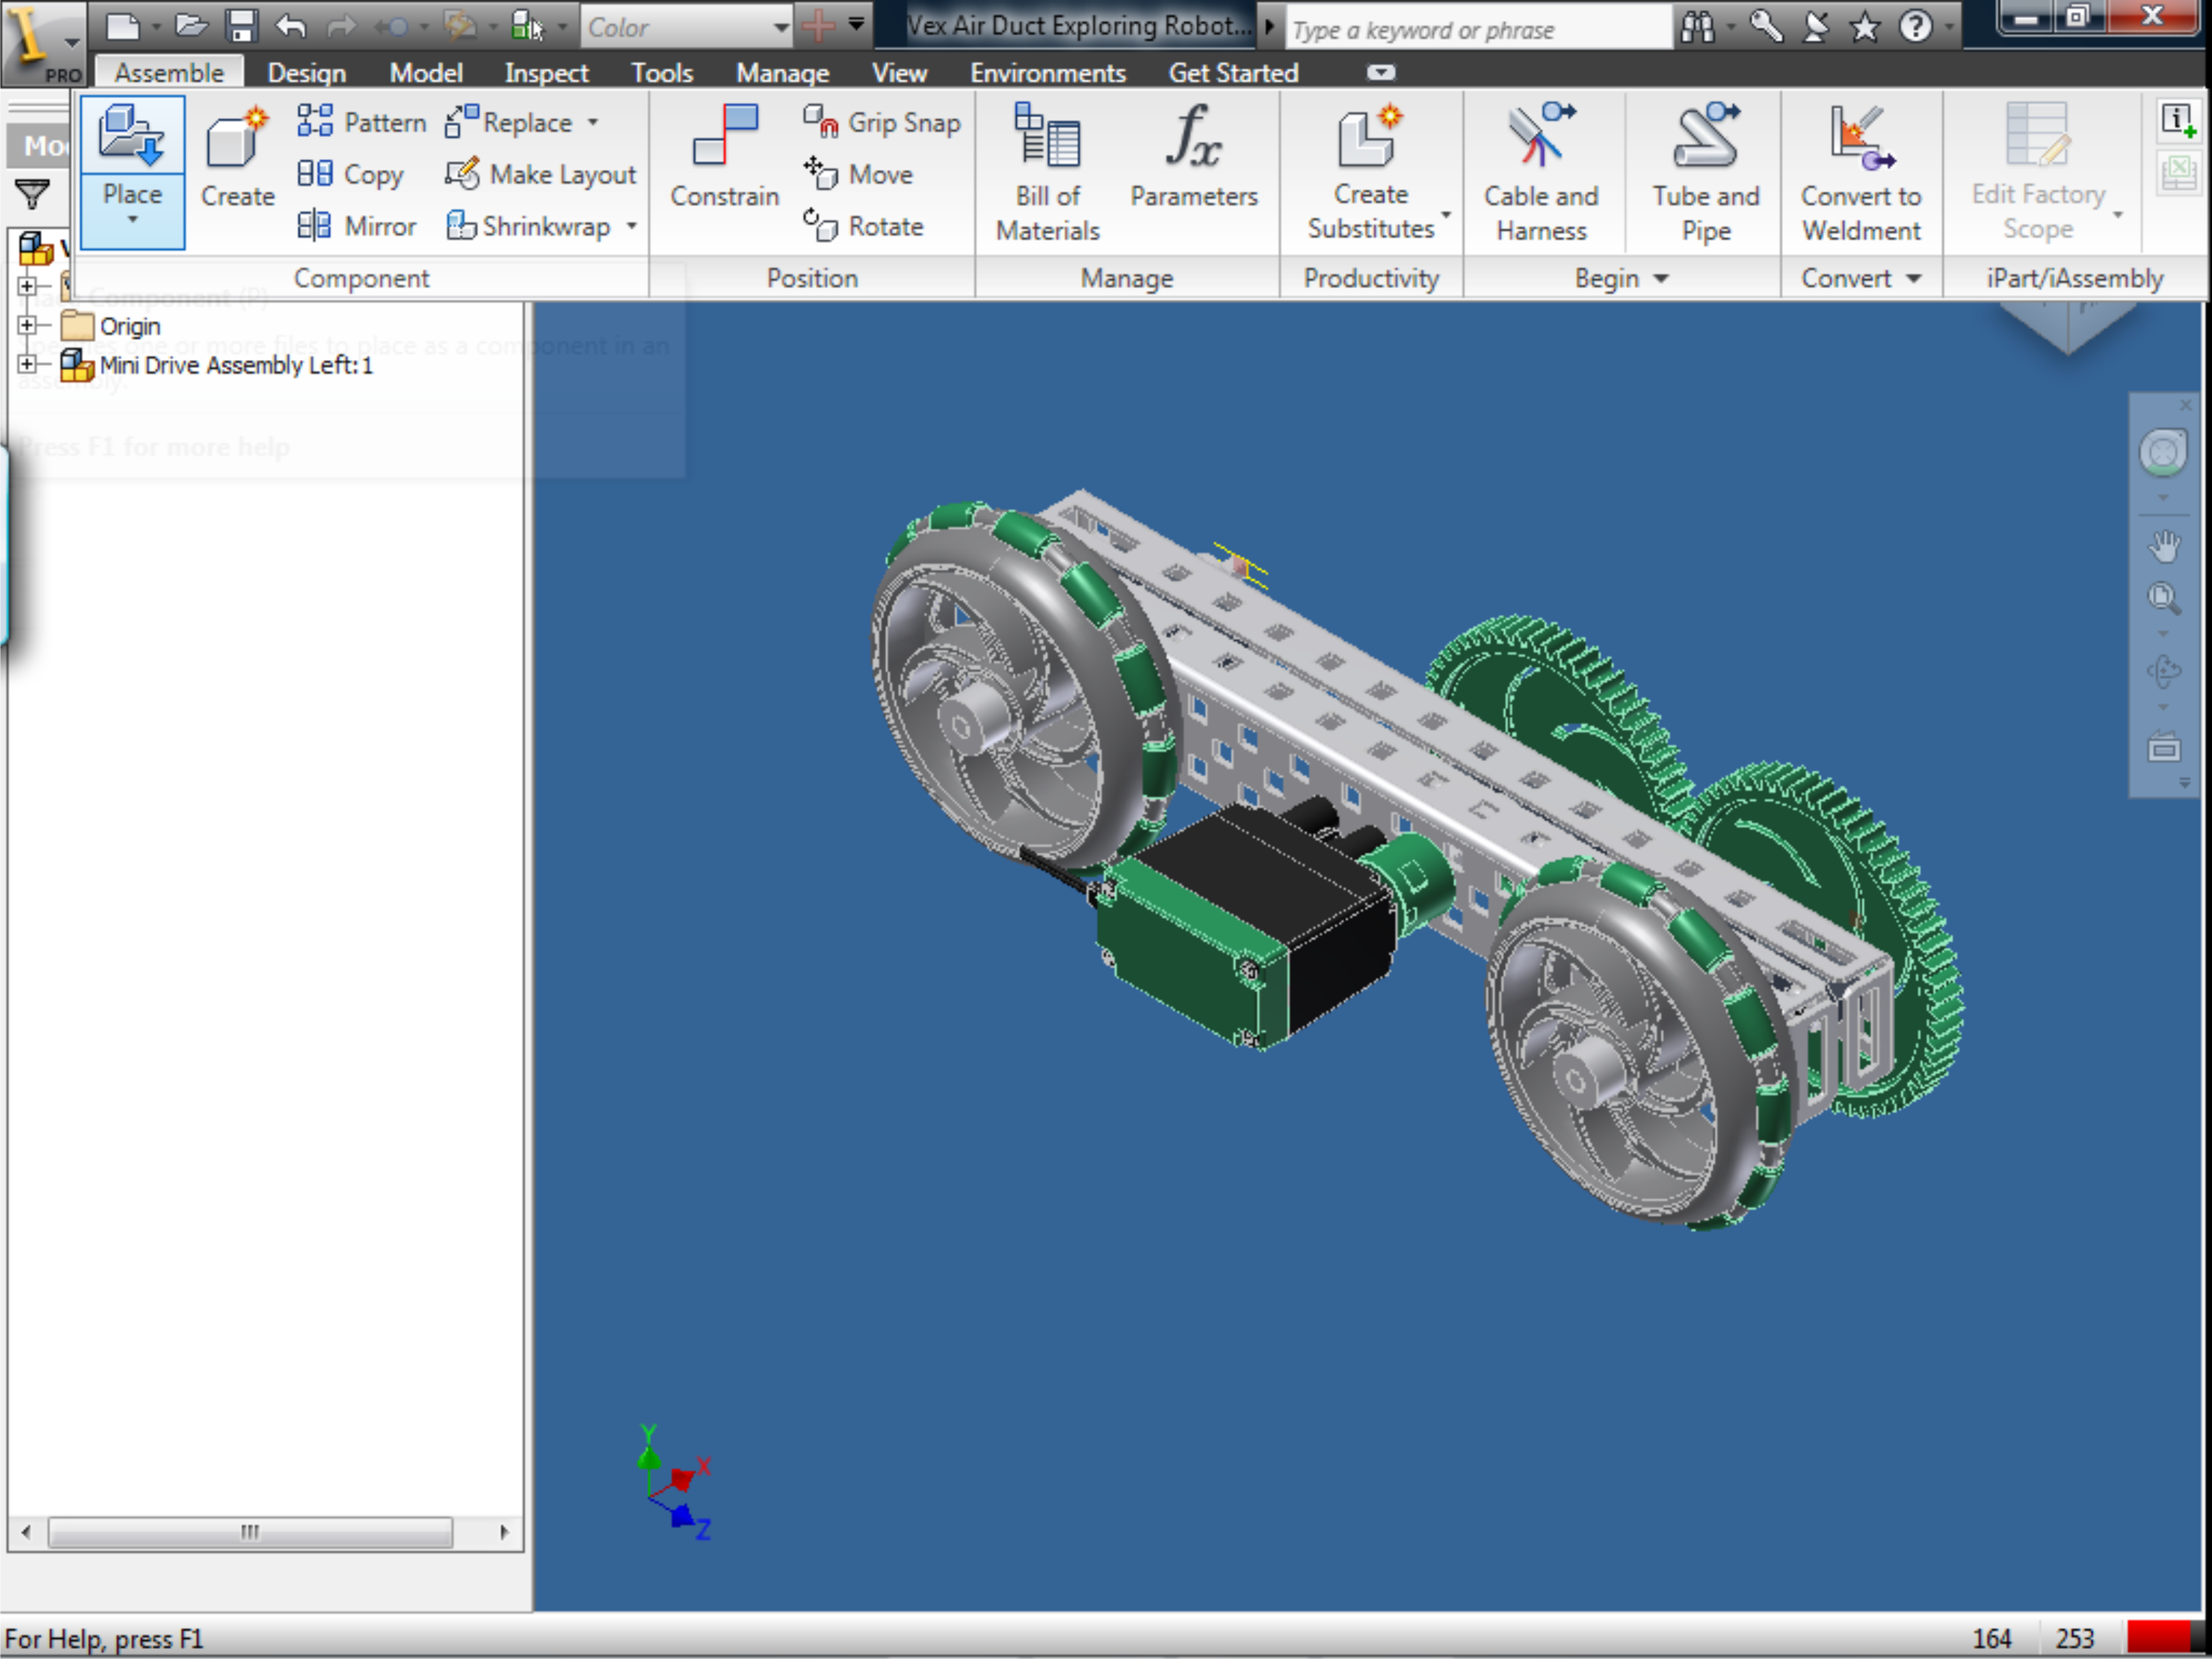Switch to the Environments tab
Image resolution: width=2212 pixels, height=1659 pixels.
click(1047, 73)
